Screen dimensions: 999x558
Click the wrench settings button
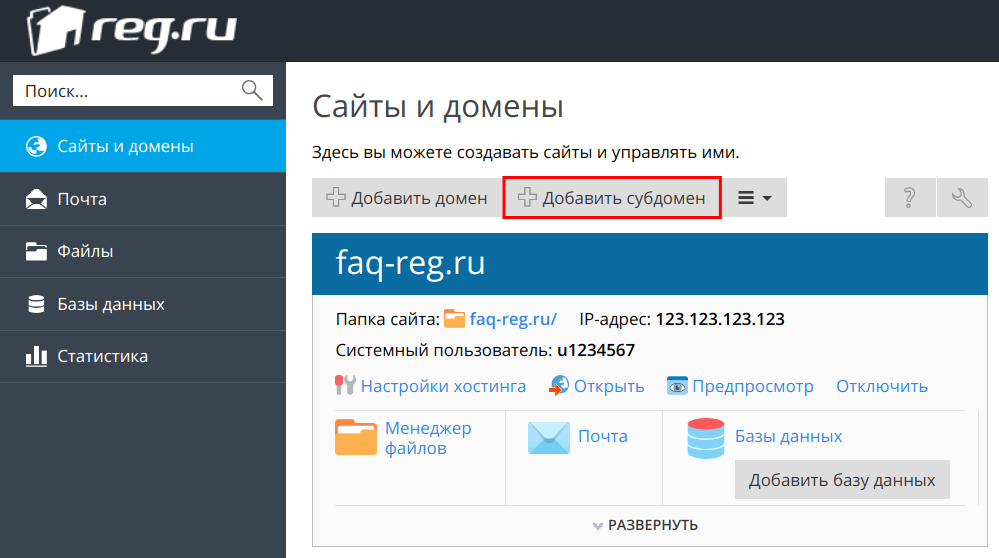[x=962, y=197]
